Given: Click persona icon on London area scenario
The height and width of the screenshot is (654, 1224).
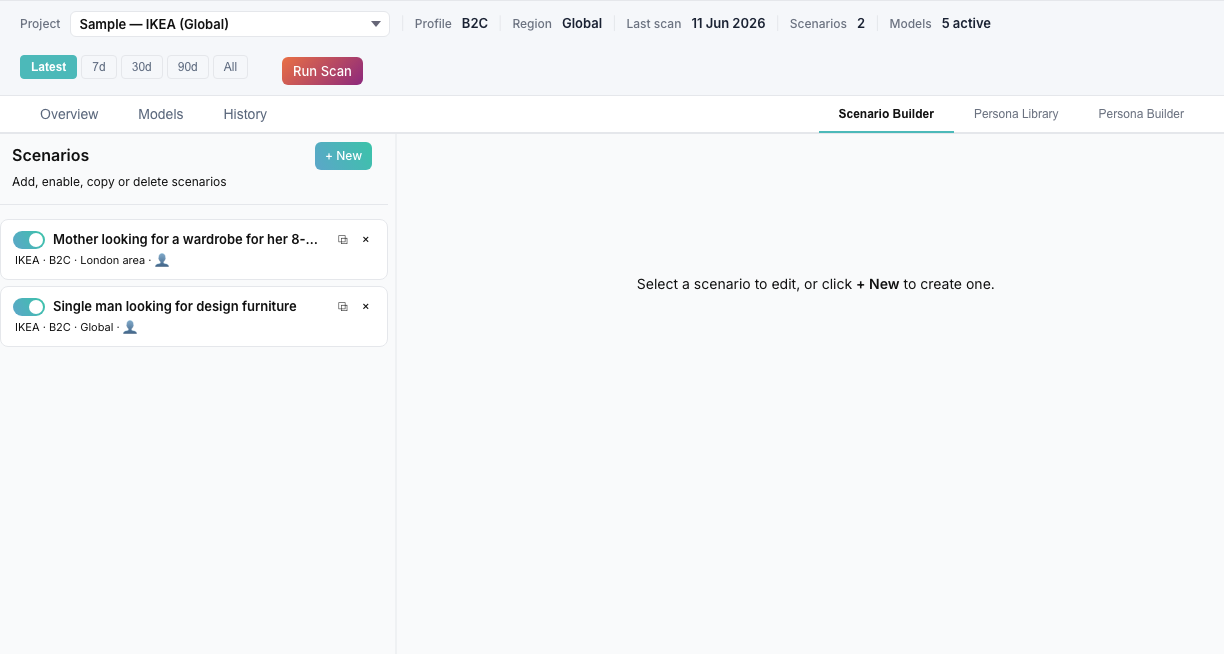Looking at the screenshot, I should [x=162, y=260].
